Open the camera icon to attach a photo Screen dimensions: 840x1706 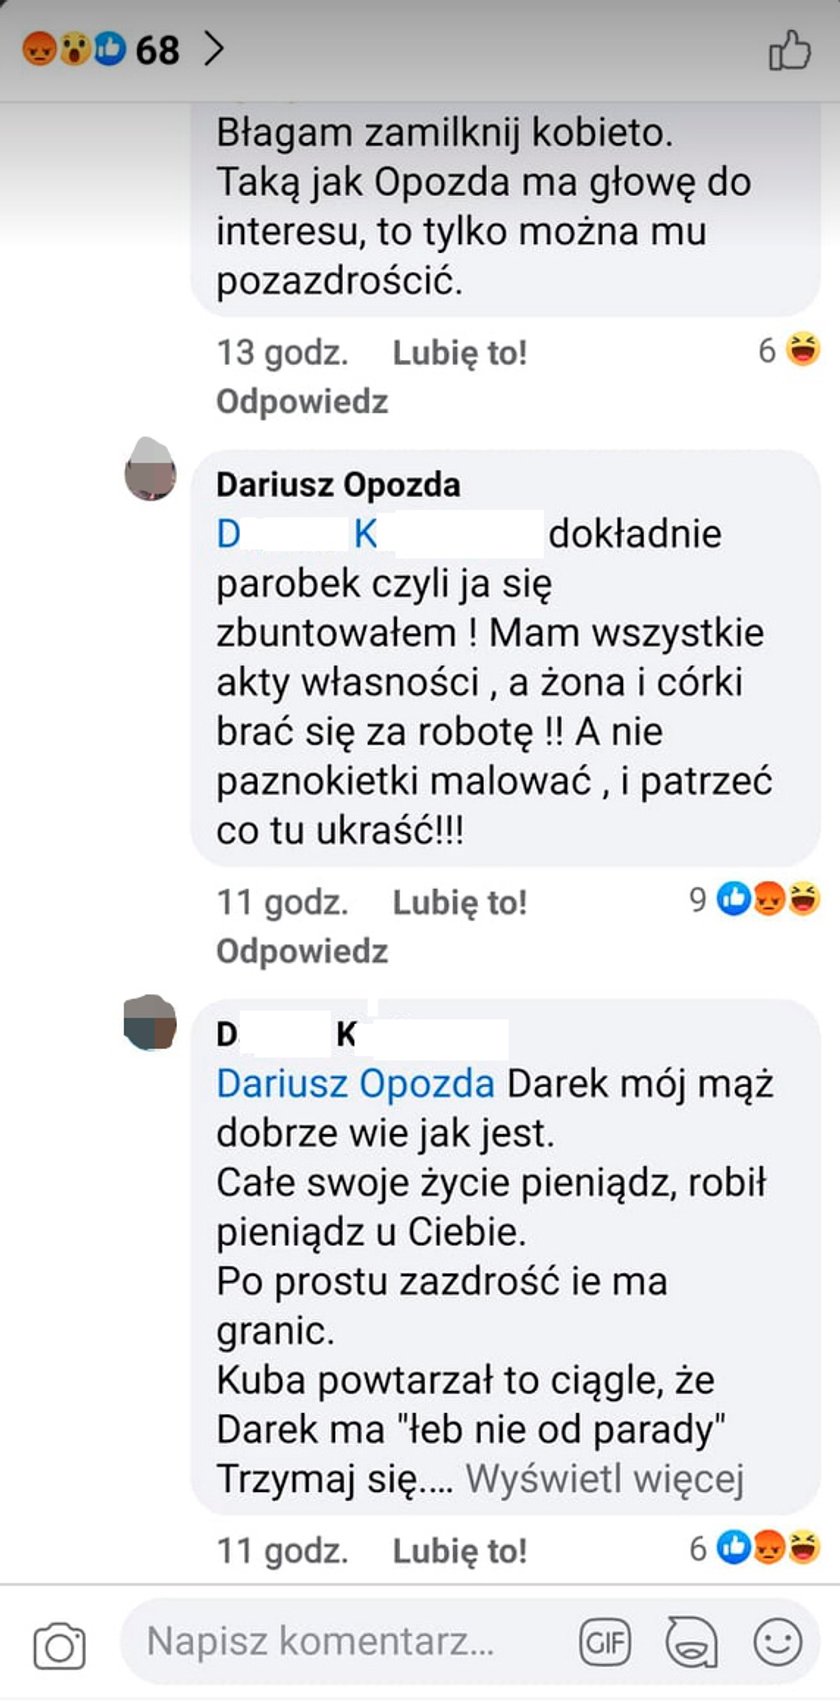coord(60,1645)
